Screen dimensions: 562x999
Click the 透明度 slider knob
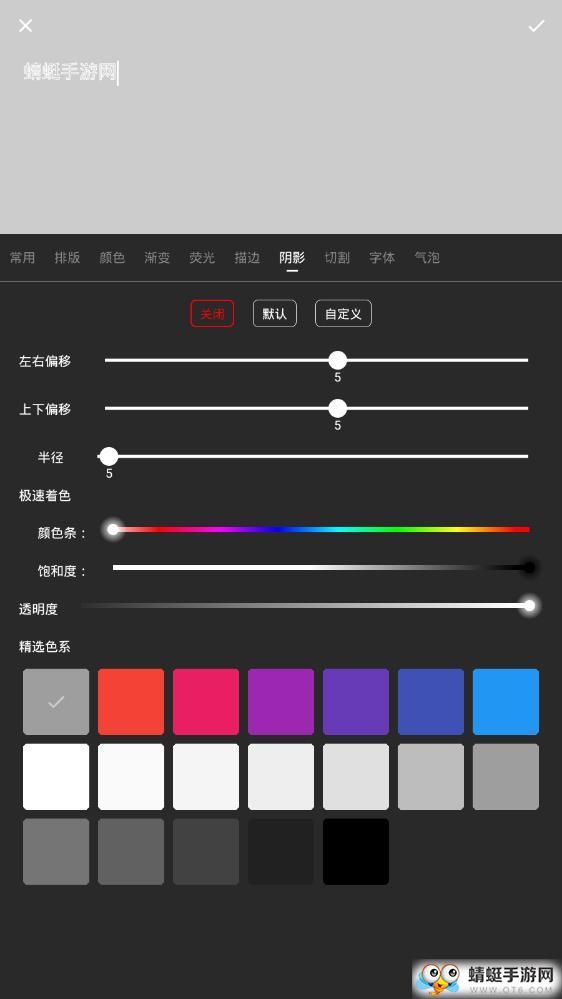point(530,605)
